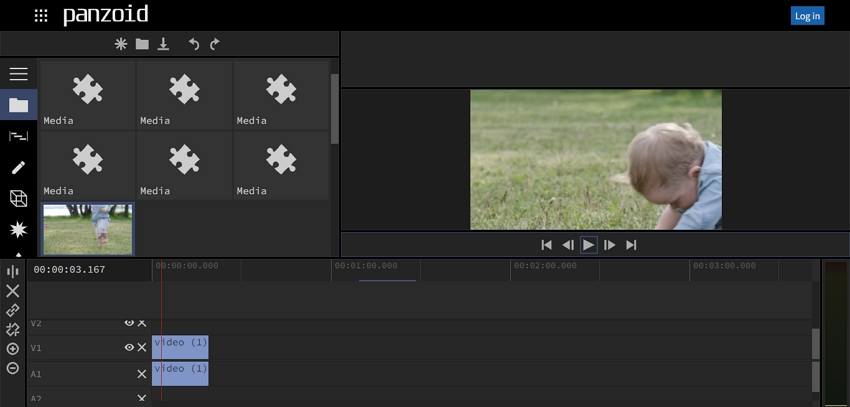Click ruler mark 00:01:00.000
Viewport: 850px width, 407px height.
365,266
